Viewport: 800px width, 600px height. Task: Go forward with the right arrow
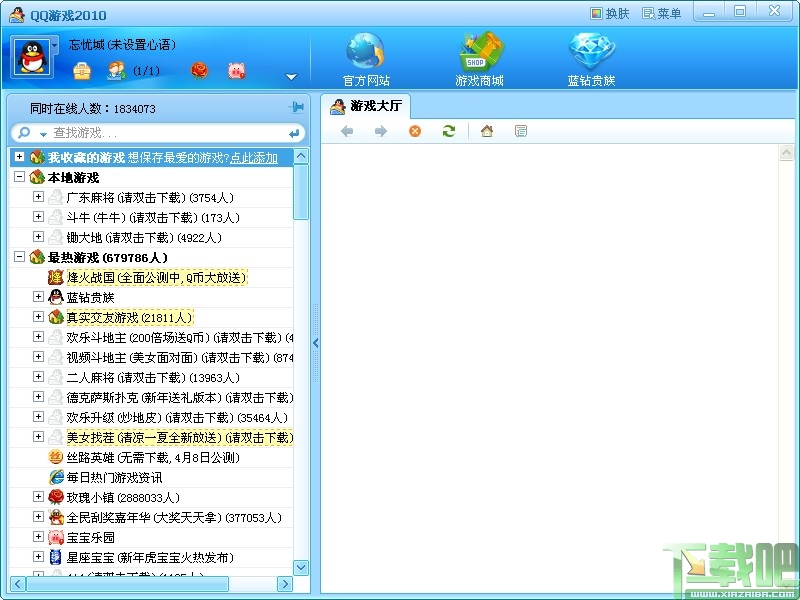(381, 132)
